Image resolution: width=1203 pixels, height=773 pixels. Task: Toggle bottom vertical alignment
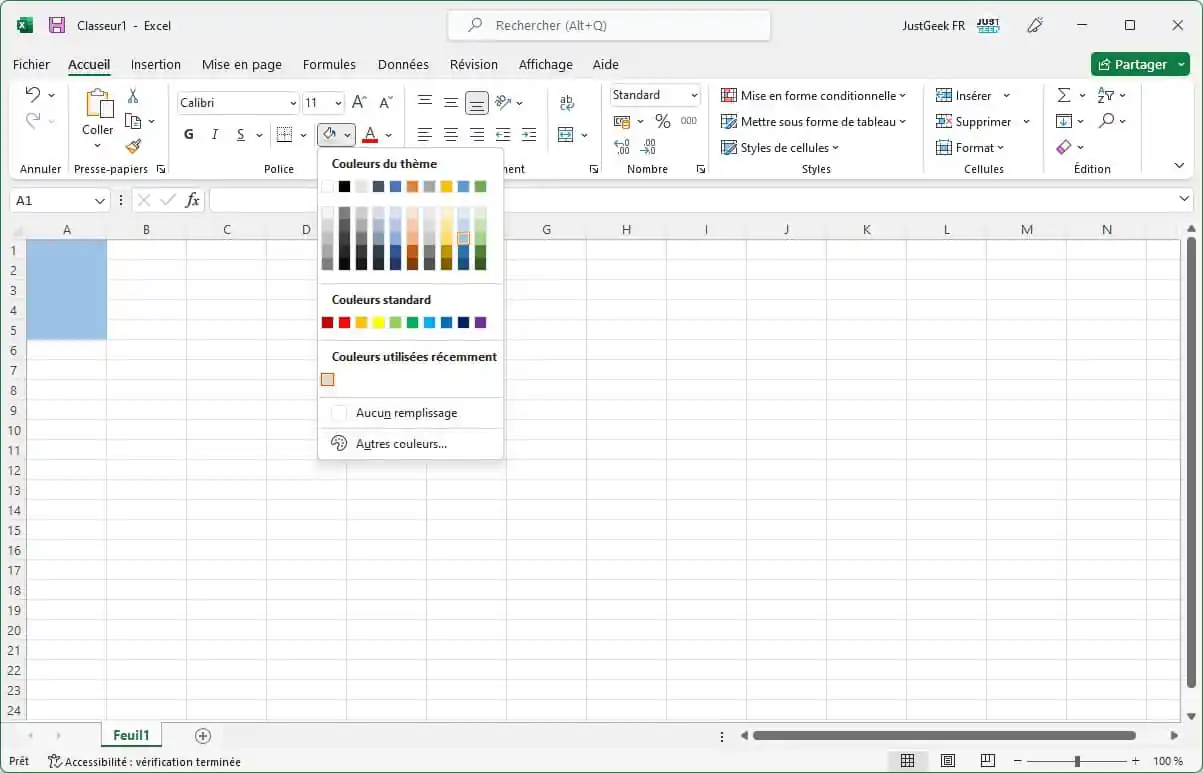coord(477,102)
